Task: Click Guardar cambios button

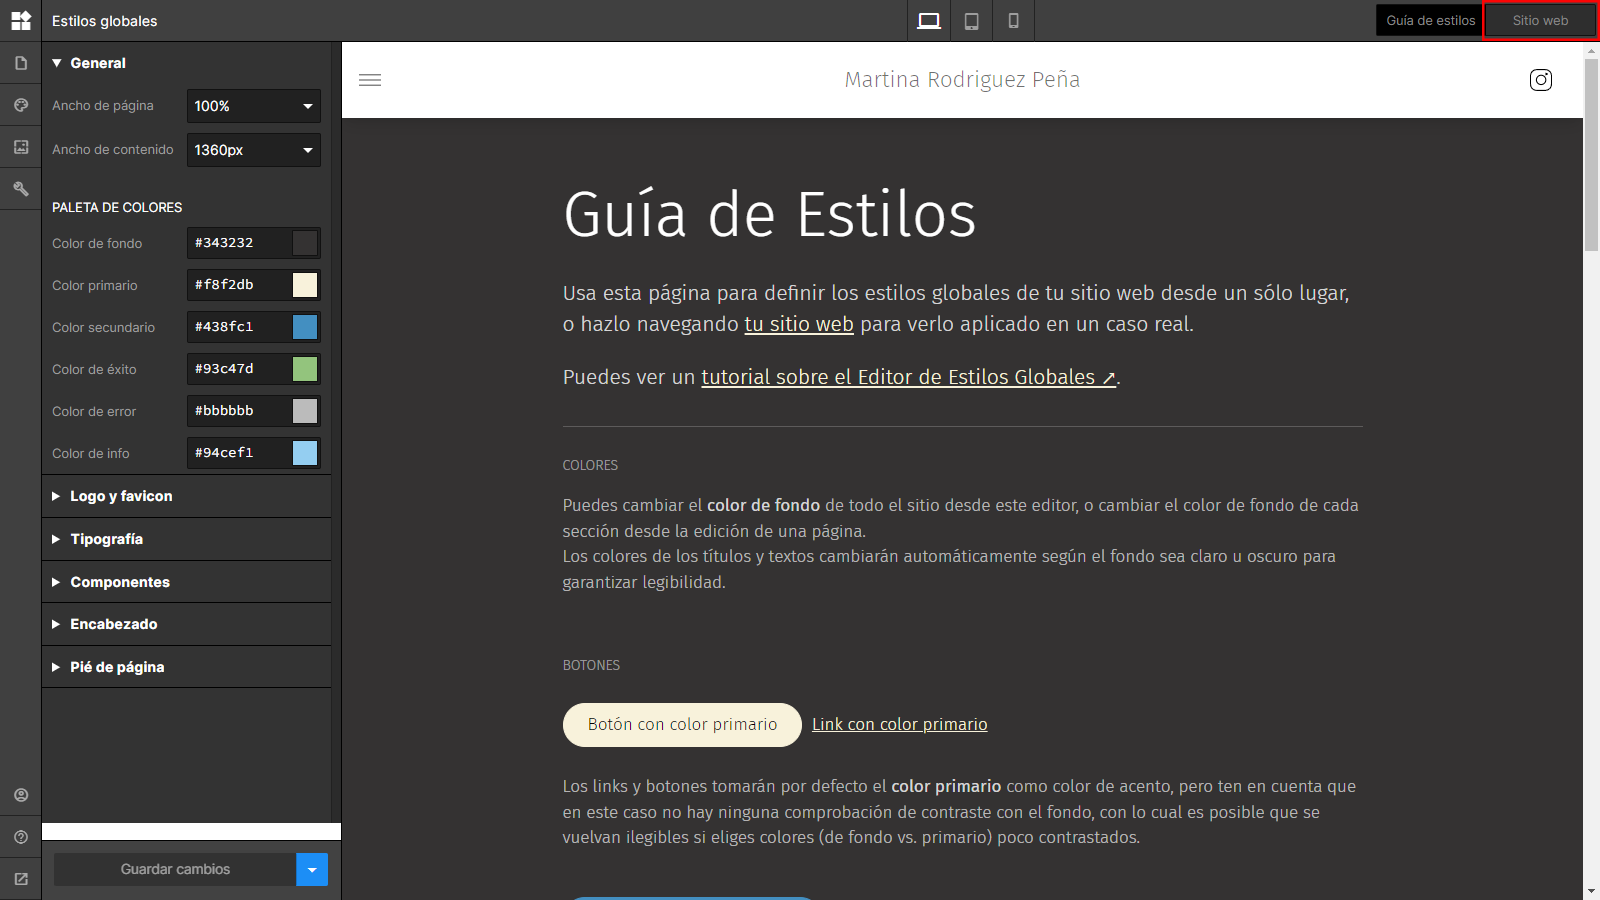Action: click(x=175, y=870)
